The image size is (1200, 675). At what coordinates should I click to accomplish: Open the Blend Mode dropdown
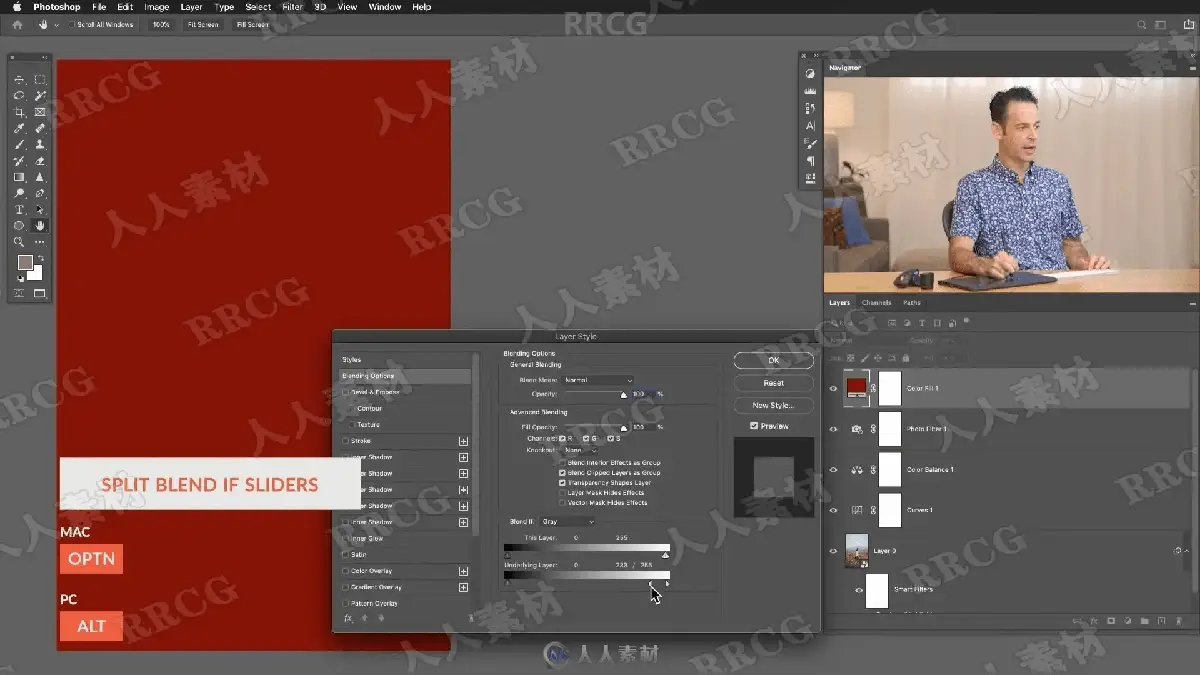(599, 380)
